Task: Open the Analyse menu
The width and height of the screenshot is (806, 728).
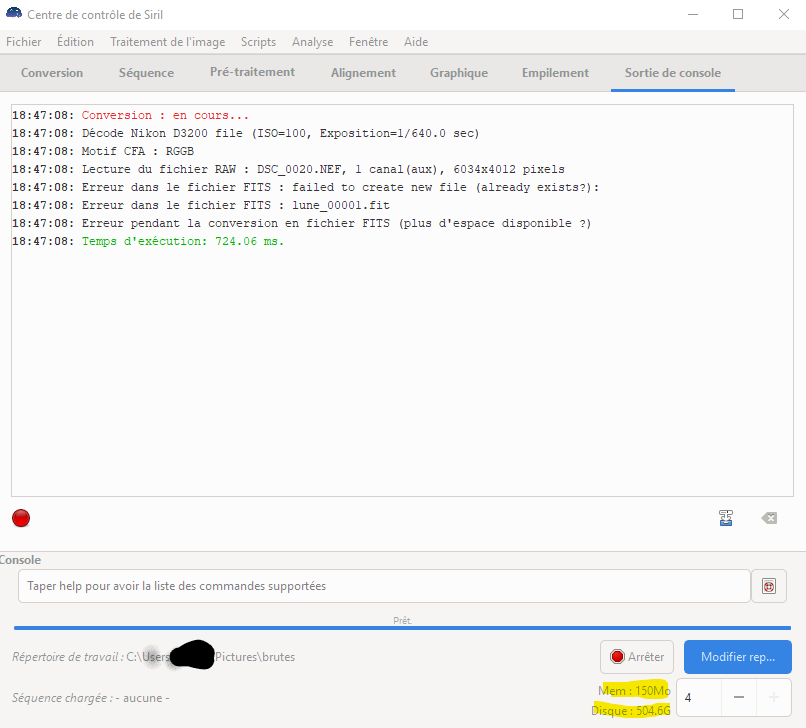Action: tap(313, 42)
